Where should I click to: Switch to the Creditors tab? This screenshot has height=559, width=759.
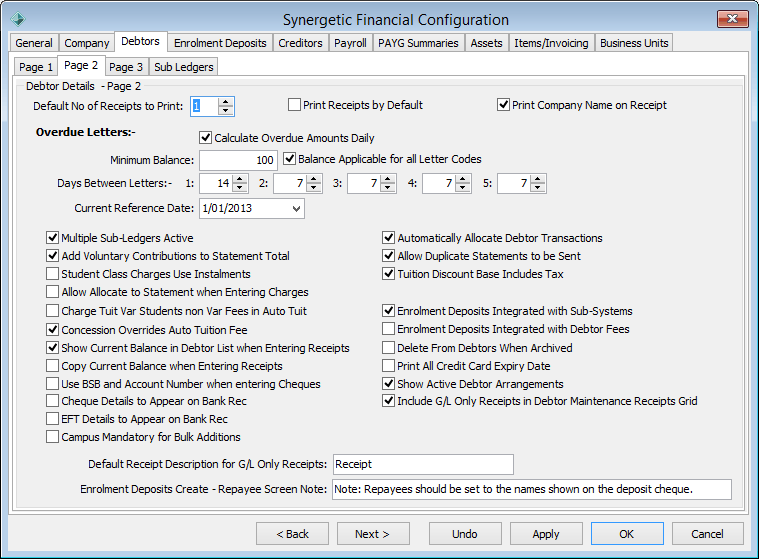pos(300,43)
